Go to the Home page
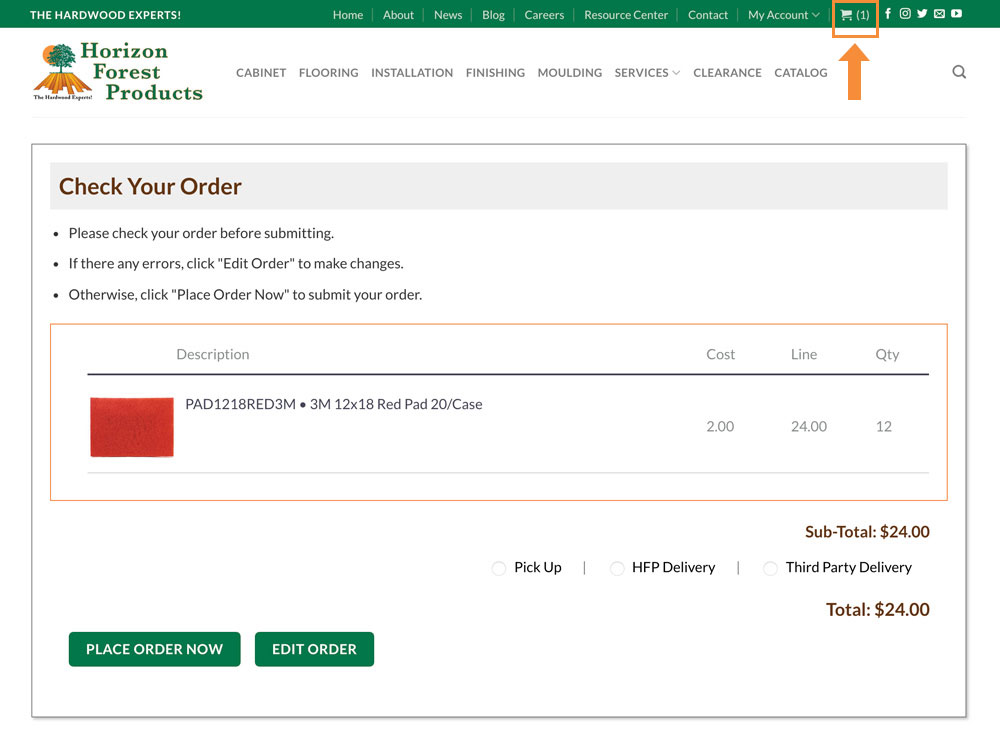The height and width of the screenshot is (731, 1000). pyautogui.click(x=348, y=15)
